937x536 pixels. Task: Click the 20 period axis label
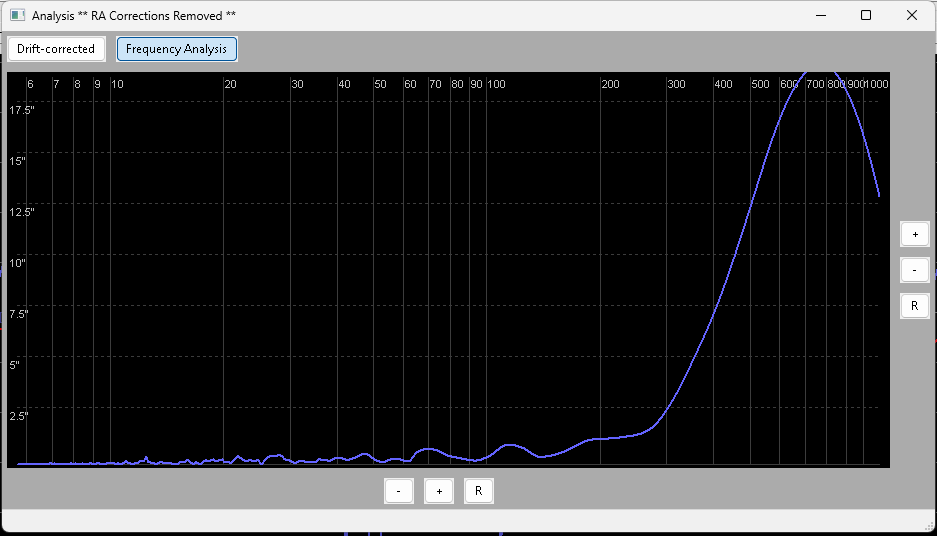(231, 84)
